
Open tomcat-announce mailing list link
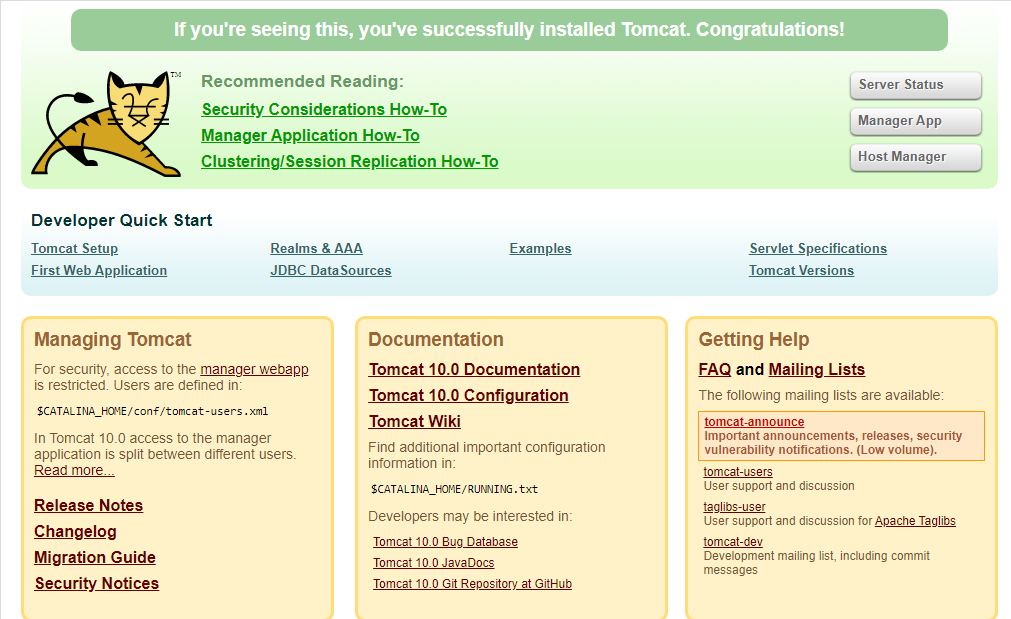[x=754, y=422]
